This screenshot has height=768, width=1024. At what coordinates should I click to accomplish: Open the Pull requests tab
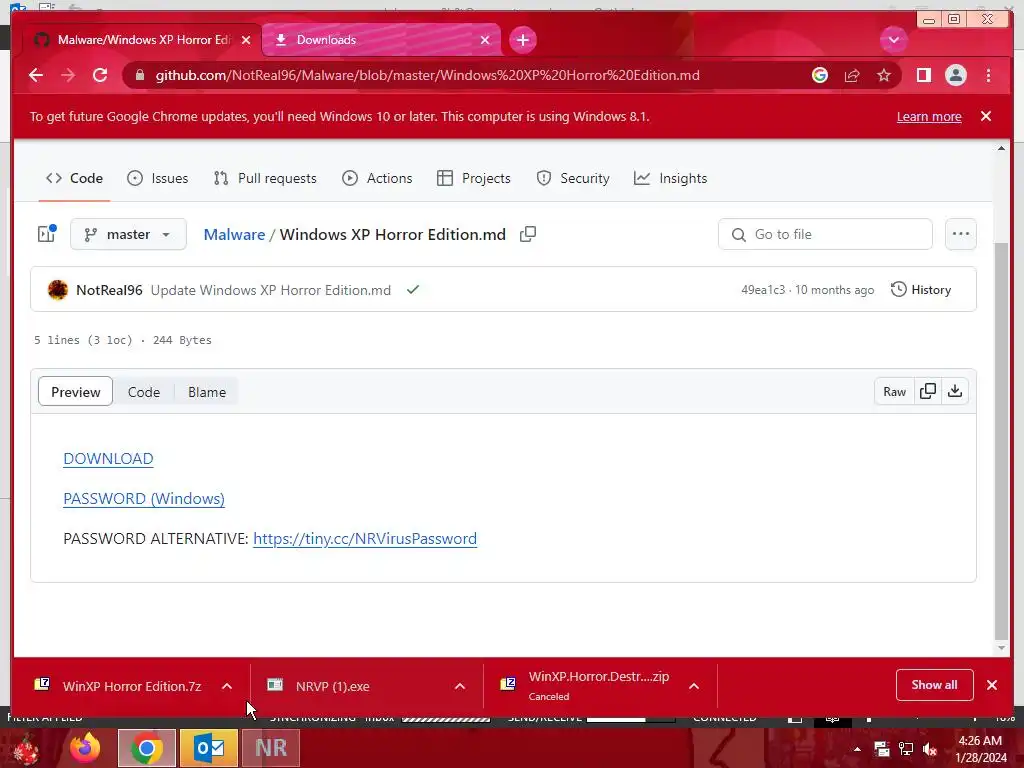[265, 178]
